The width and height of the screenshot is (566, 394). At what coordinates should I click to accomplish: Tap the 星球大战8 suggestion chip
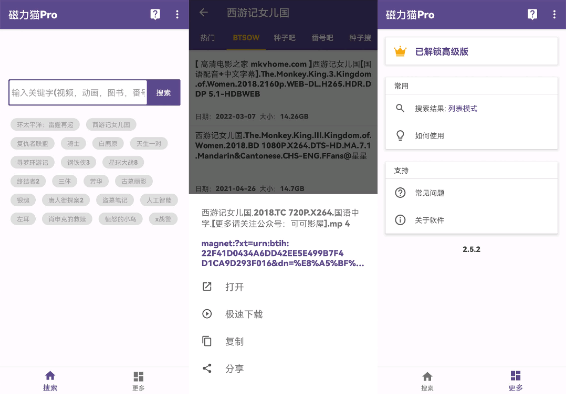pos(123,162)
